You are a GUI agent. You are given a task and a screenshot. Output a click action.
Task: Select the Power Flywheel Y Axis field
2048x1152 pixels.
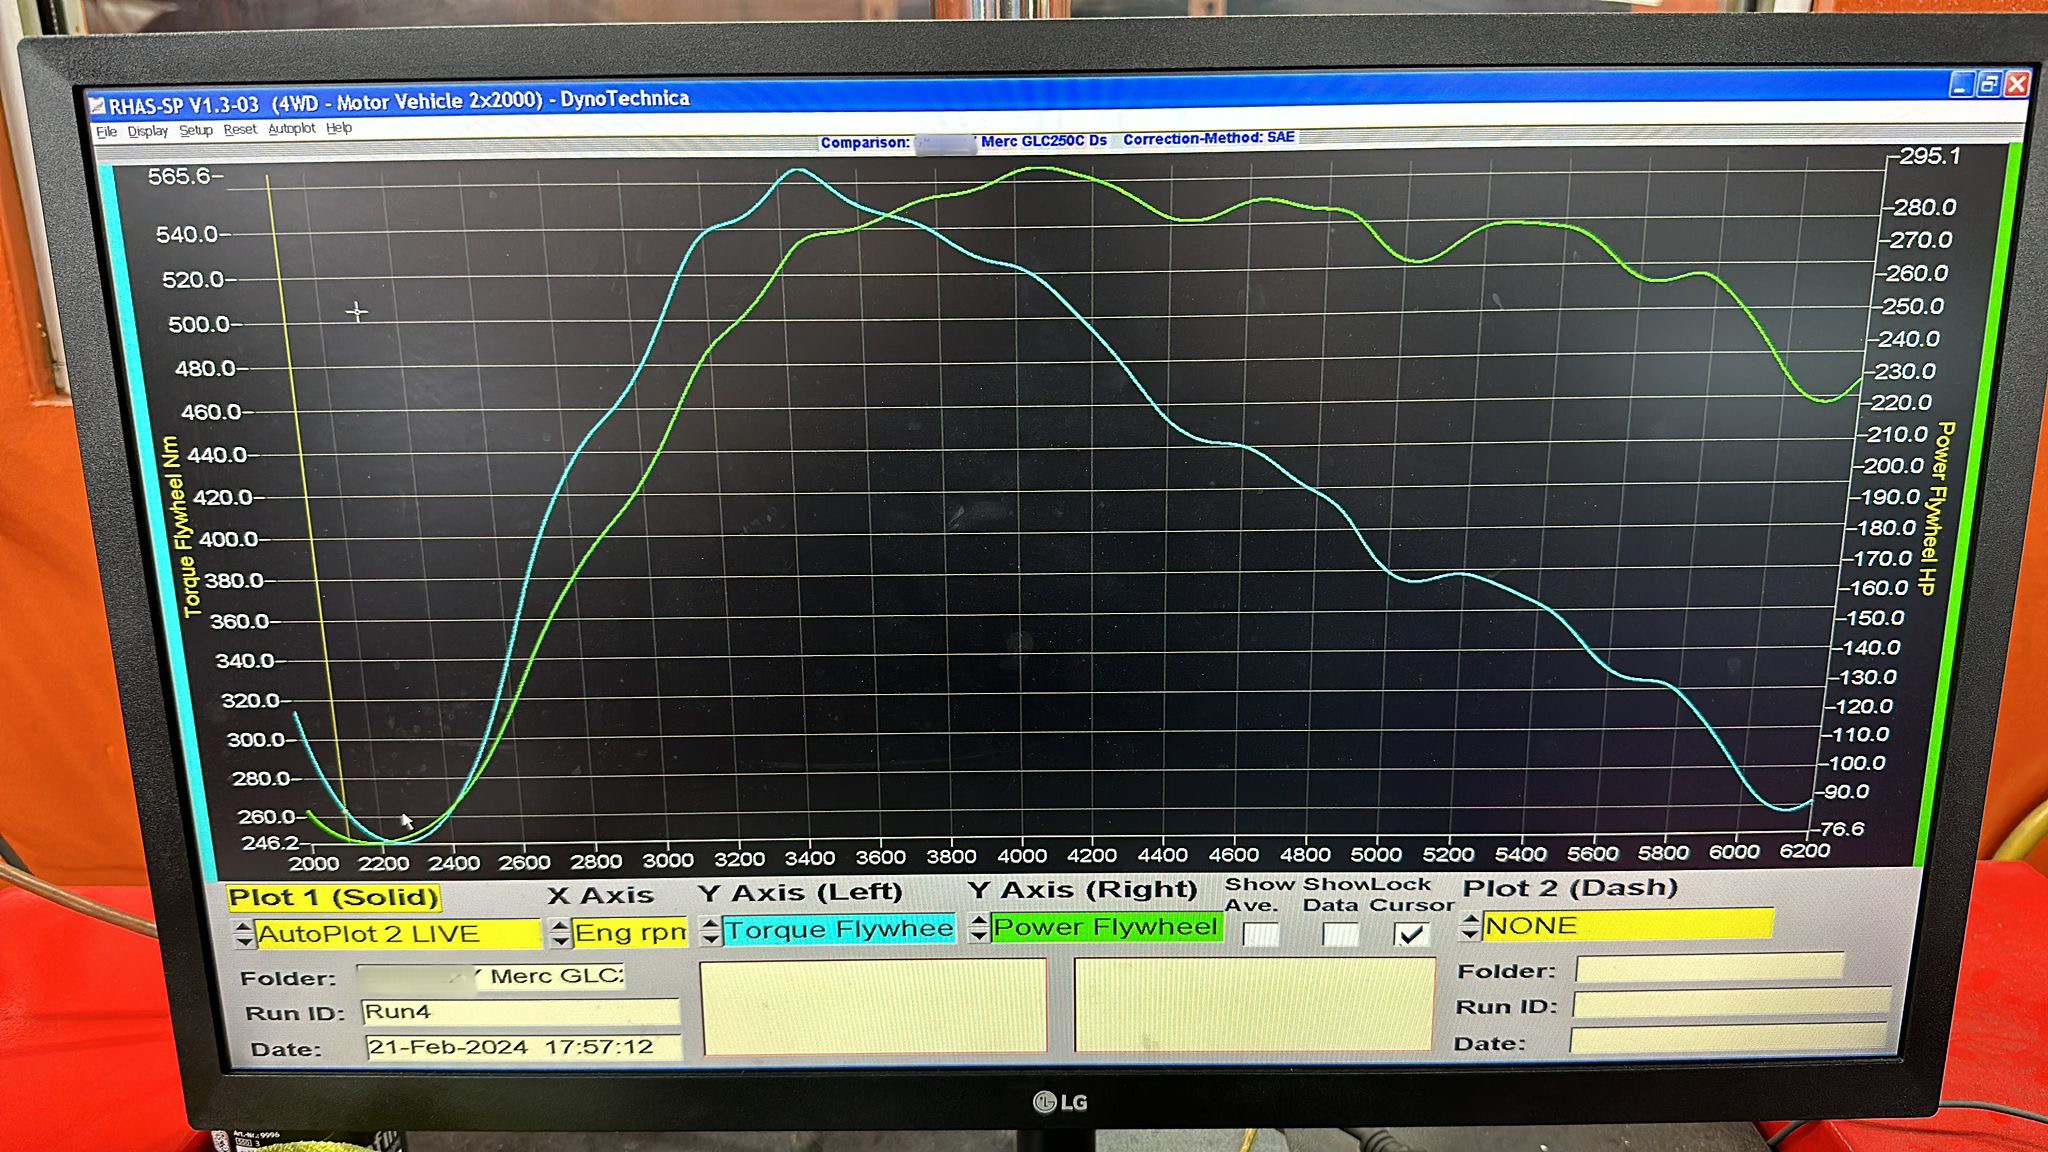[x=1107, y=927]
